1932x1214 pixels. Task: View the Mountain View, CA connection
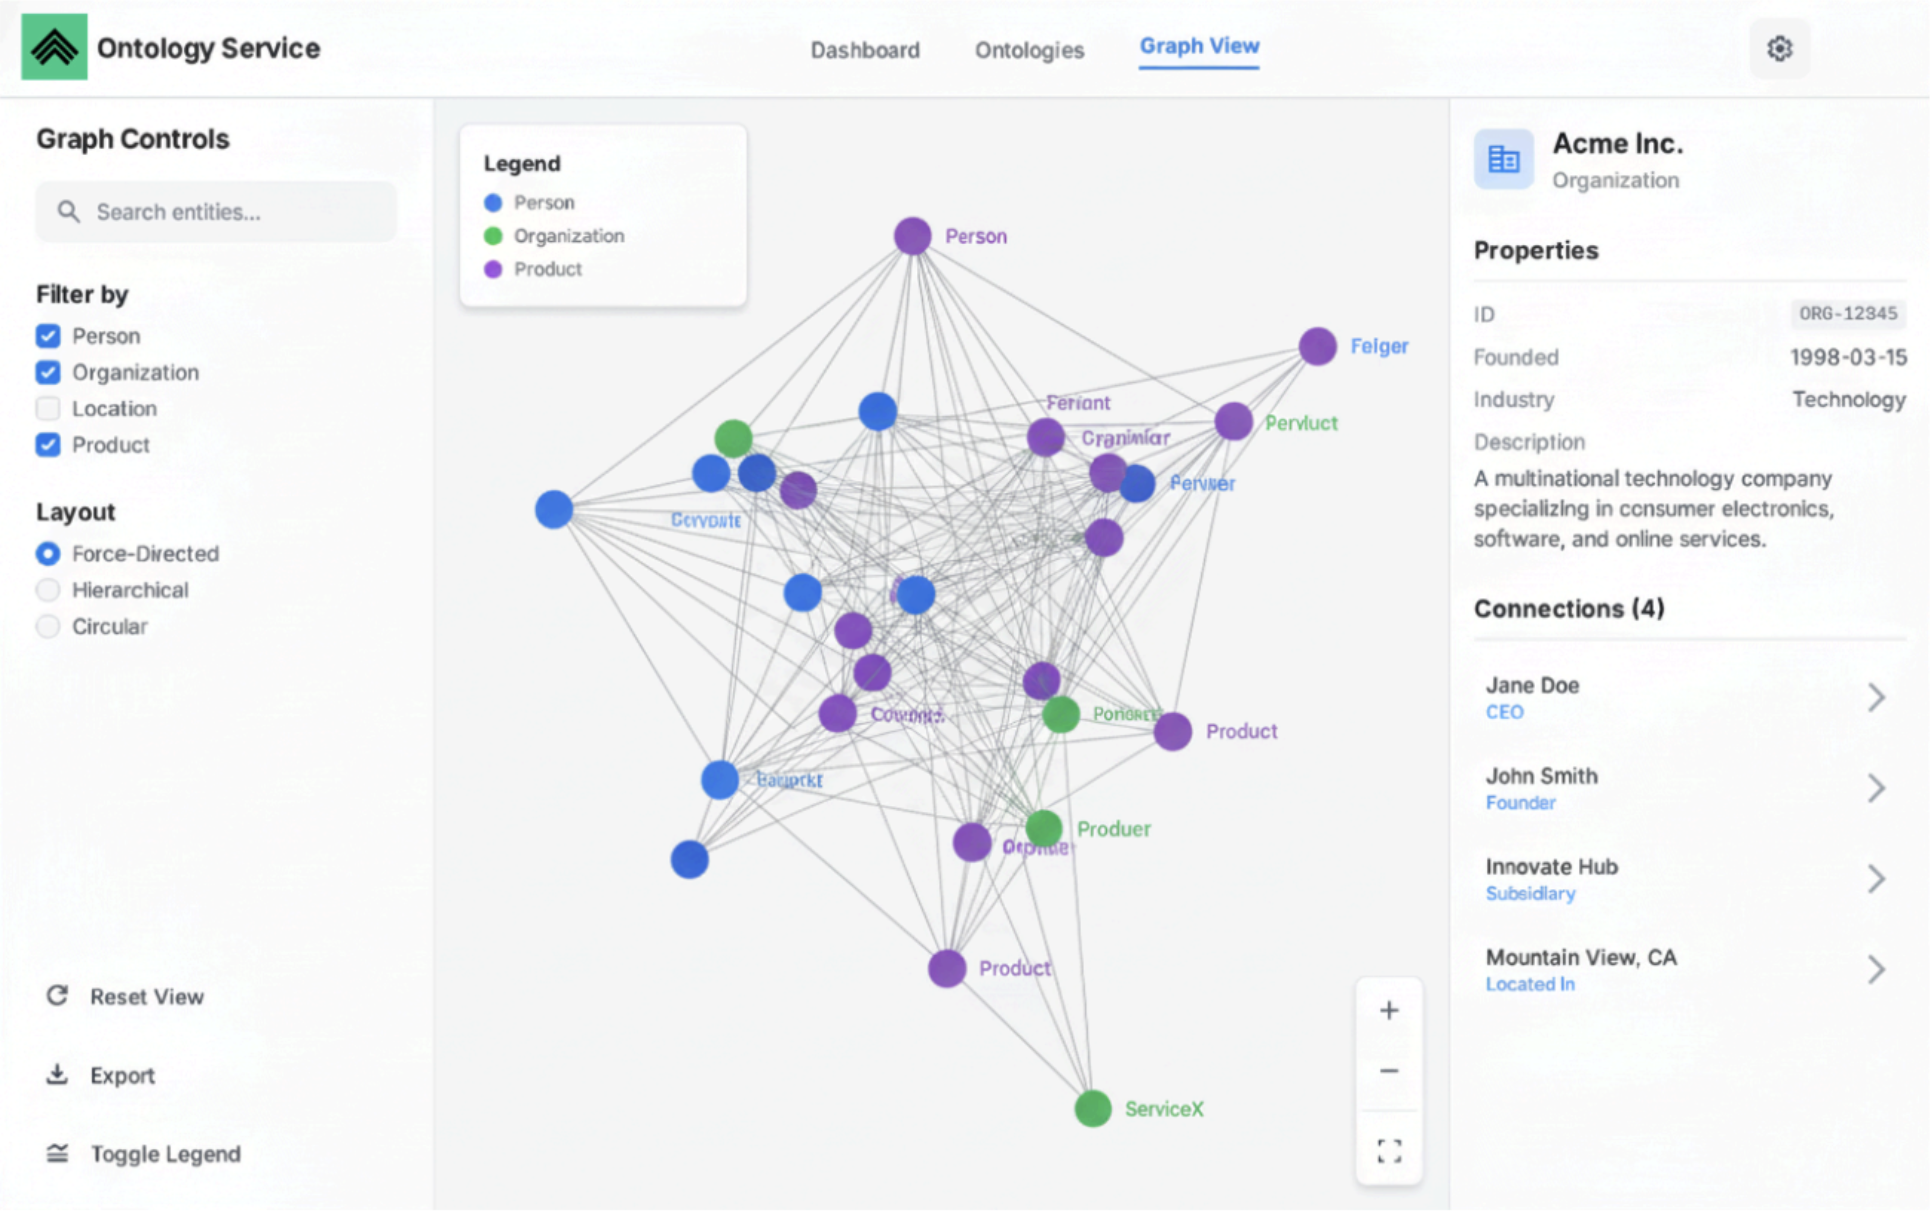1877,968
